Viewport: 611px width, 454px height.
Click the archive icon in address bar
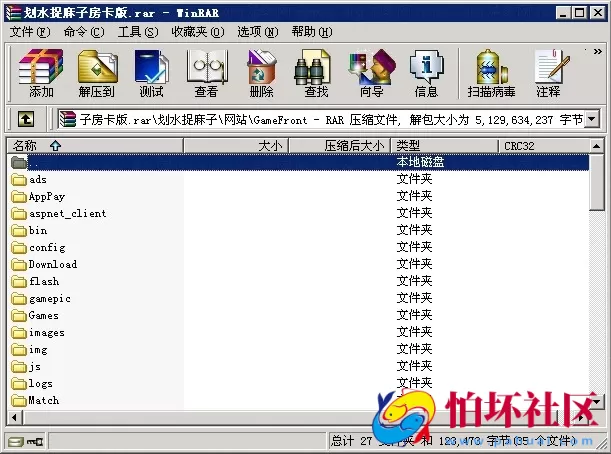tap(67, 119)
